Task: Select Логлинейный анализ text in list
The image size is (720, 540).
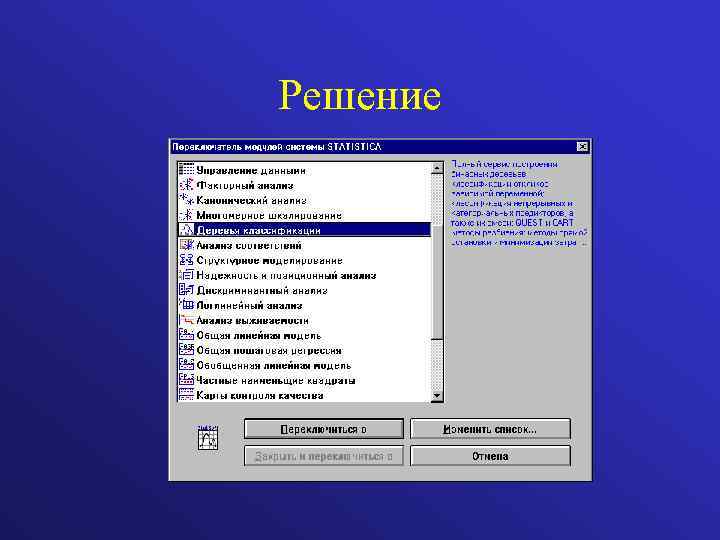Action: pos(249,305)
